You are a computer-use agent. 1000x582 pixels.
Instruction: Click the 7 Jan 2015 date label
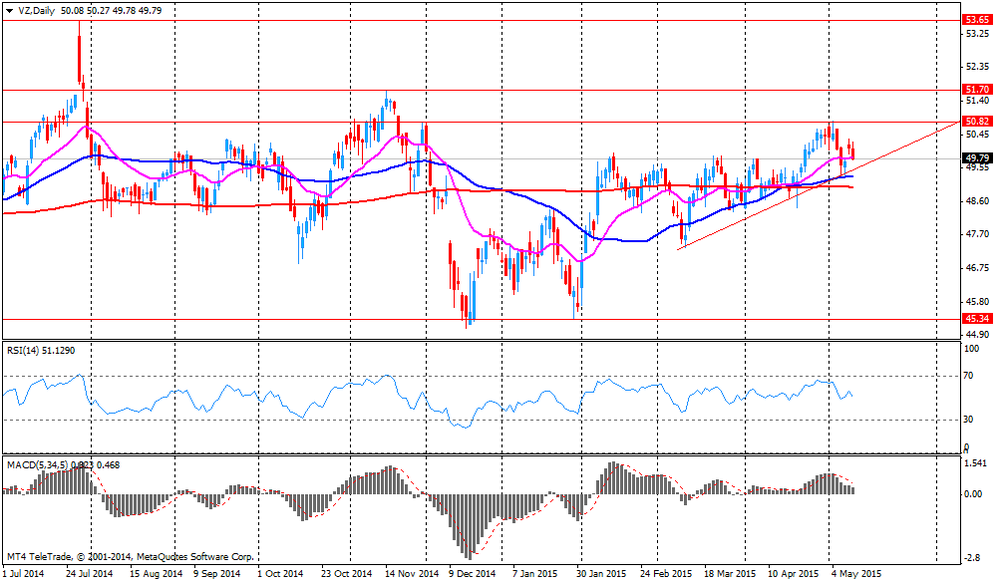click(535, 574)
